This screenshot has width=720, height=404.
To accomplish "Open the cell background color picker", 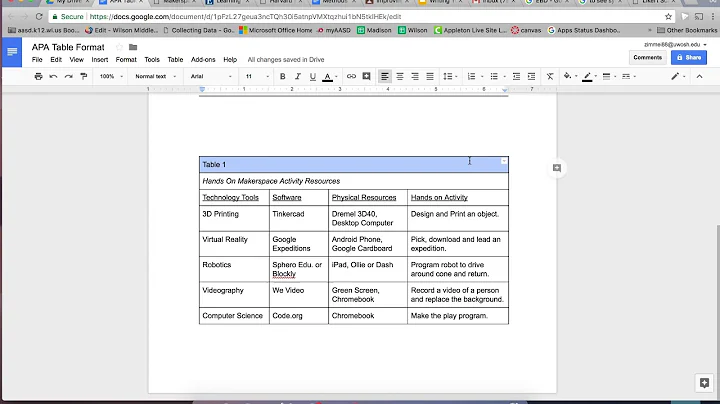I will coord(570,76).
